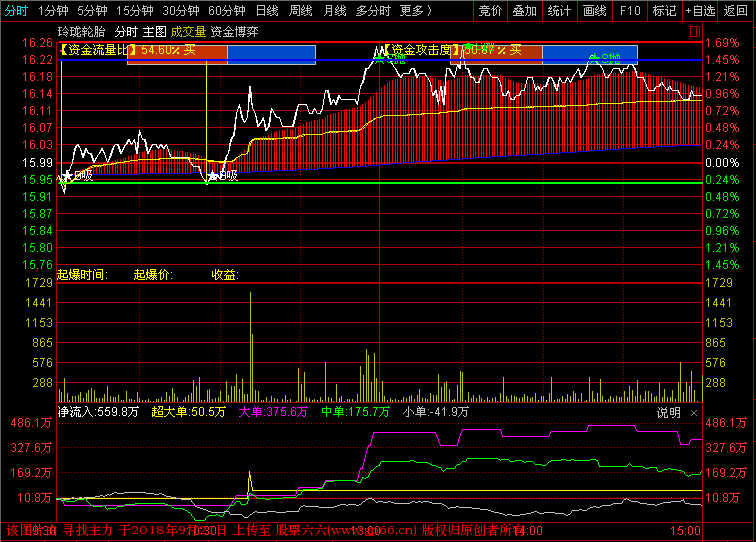The width and height of the screenshot is (756, 542).
Task: Expand the 更多 periods dropdown
Action: 415,11
